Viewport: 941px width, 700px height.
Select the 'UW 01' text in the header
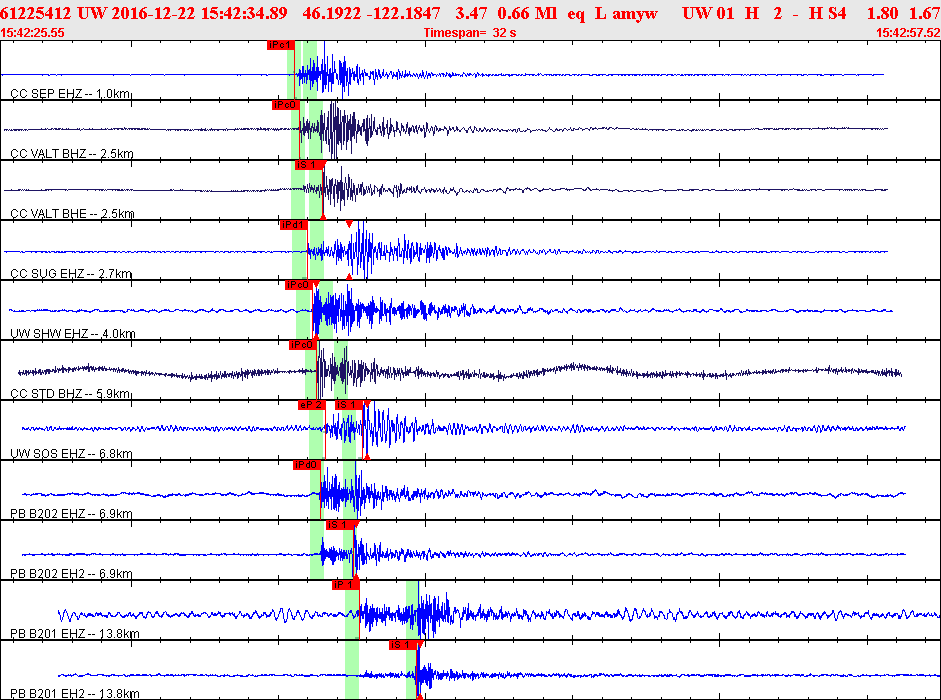(x=708, y=13)
